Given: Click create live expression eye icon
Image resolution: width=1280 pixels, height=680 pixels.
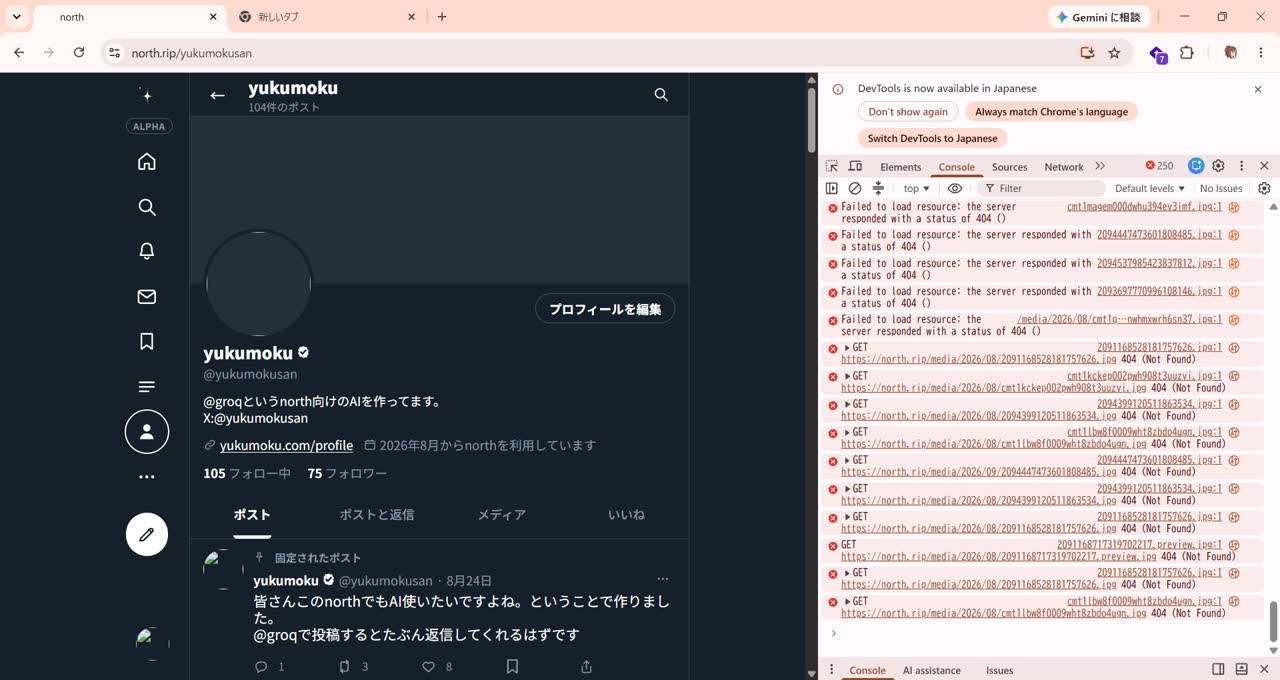Looking at the screenshot, I should click(955, 188).
